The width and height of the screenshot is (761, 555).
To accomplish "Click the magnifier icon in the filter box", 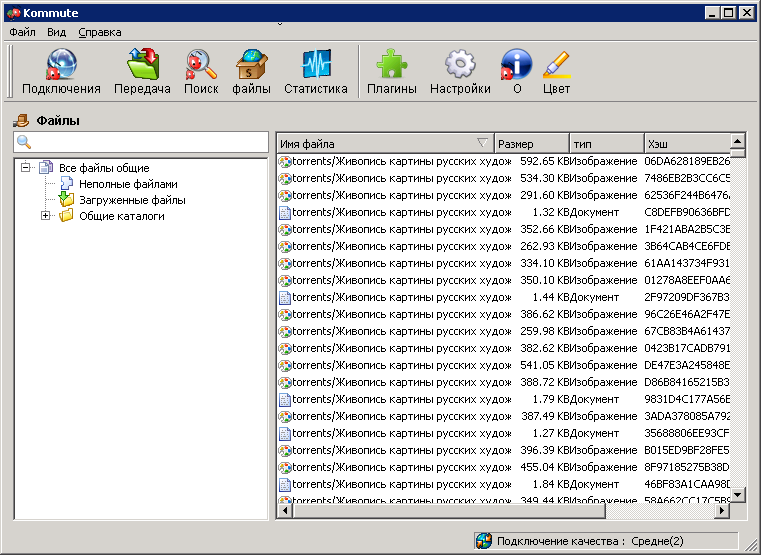I will 24,142.
